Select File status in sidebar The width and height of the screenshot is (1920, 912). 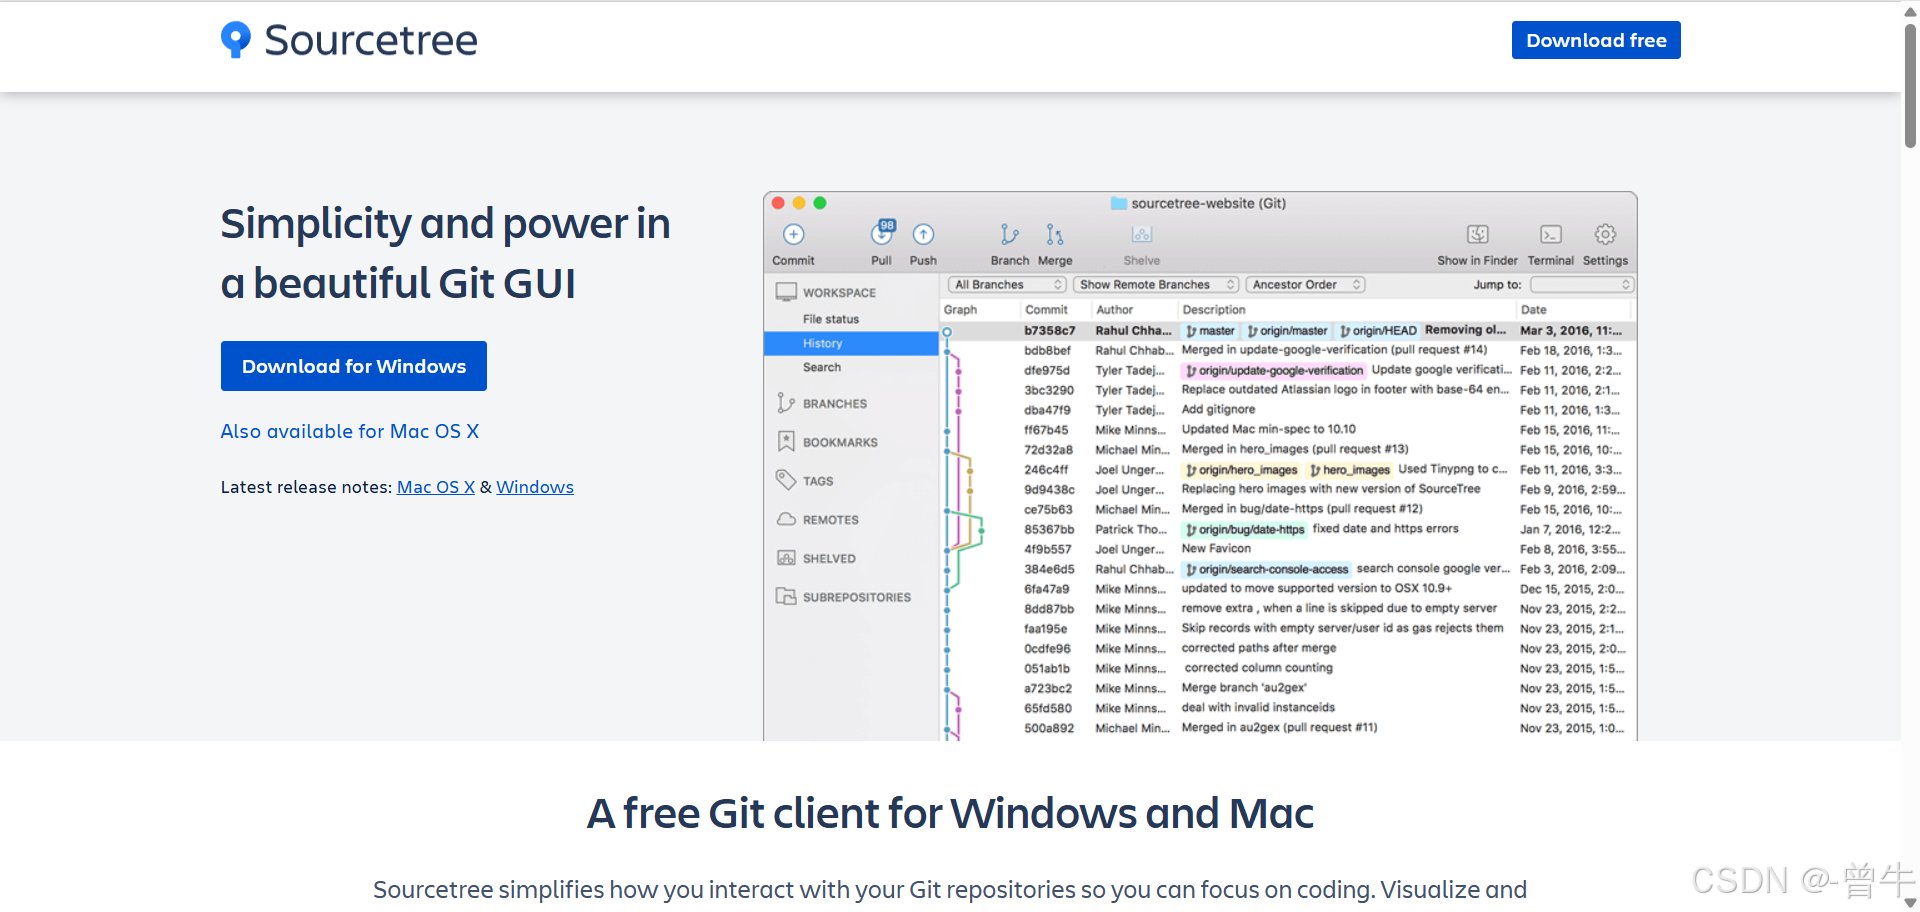pyautogui.click(x=831, y=319)
